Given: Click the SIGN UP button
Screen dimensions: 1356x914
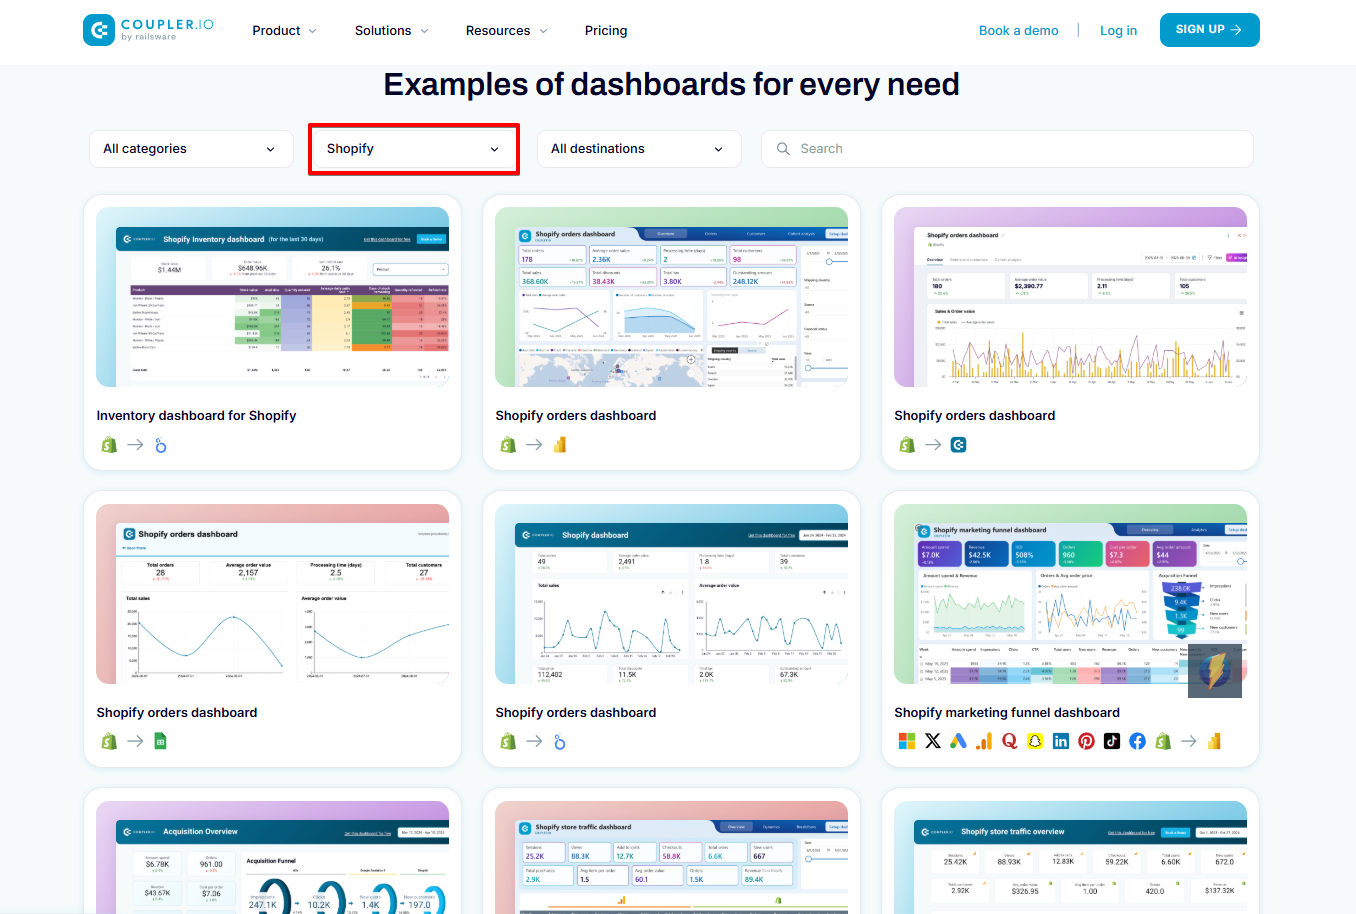Looking at the screenshot, I should 1209,30.
